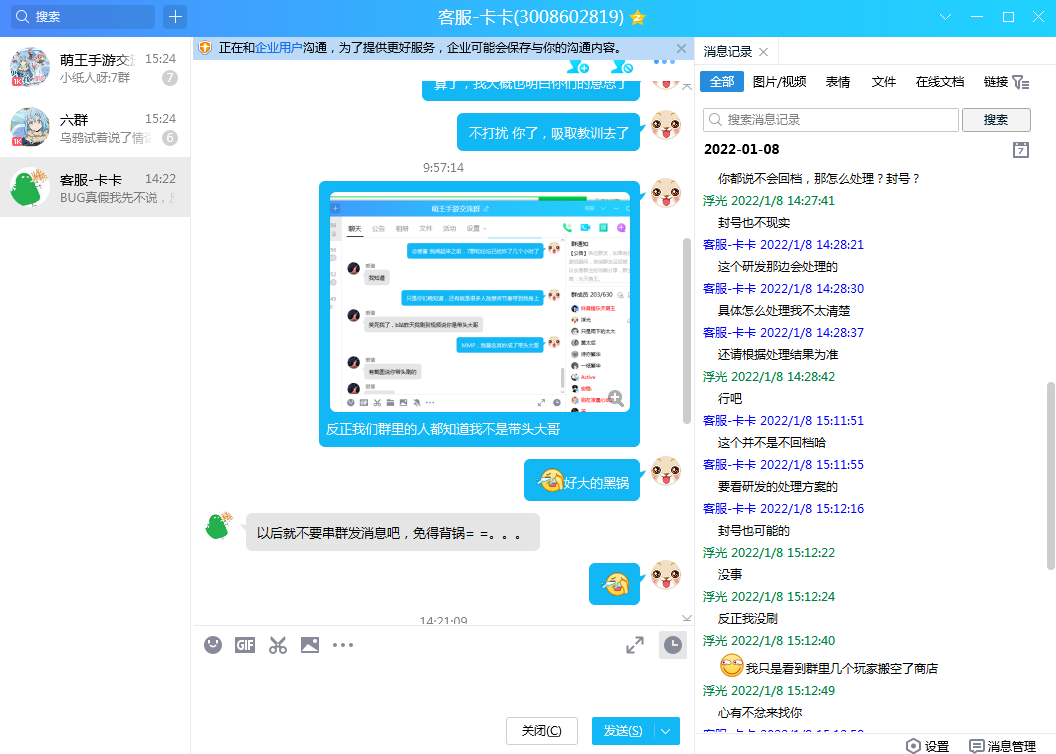
Task: Click the laughing emoji message bubble
Action: coord(614,584)
